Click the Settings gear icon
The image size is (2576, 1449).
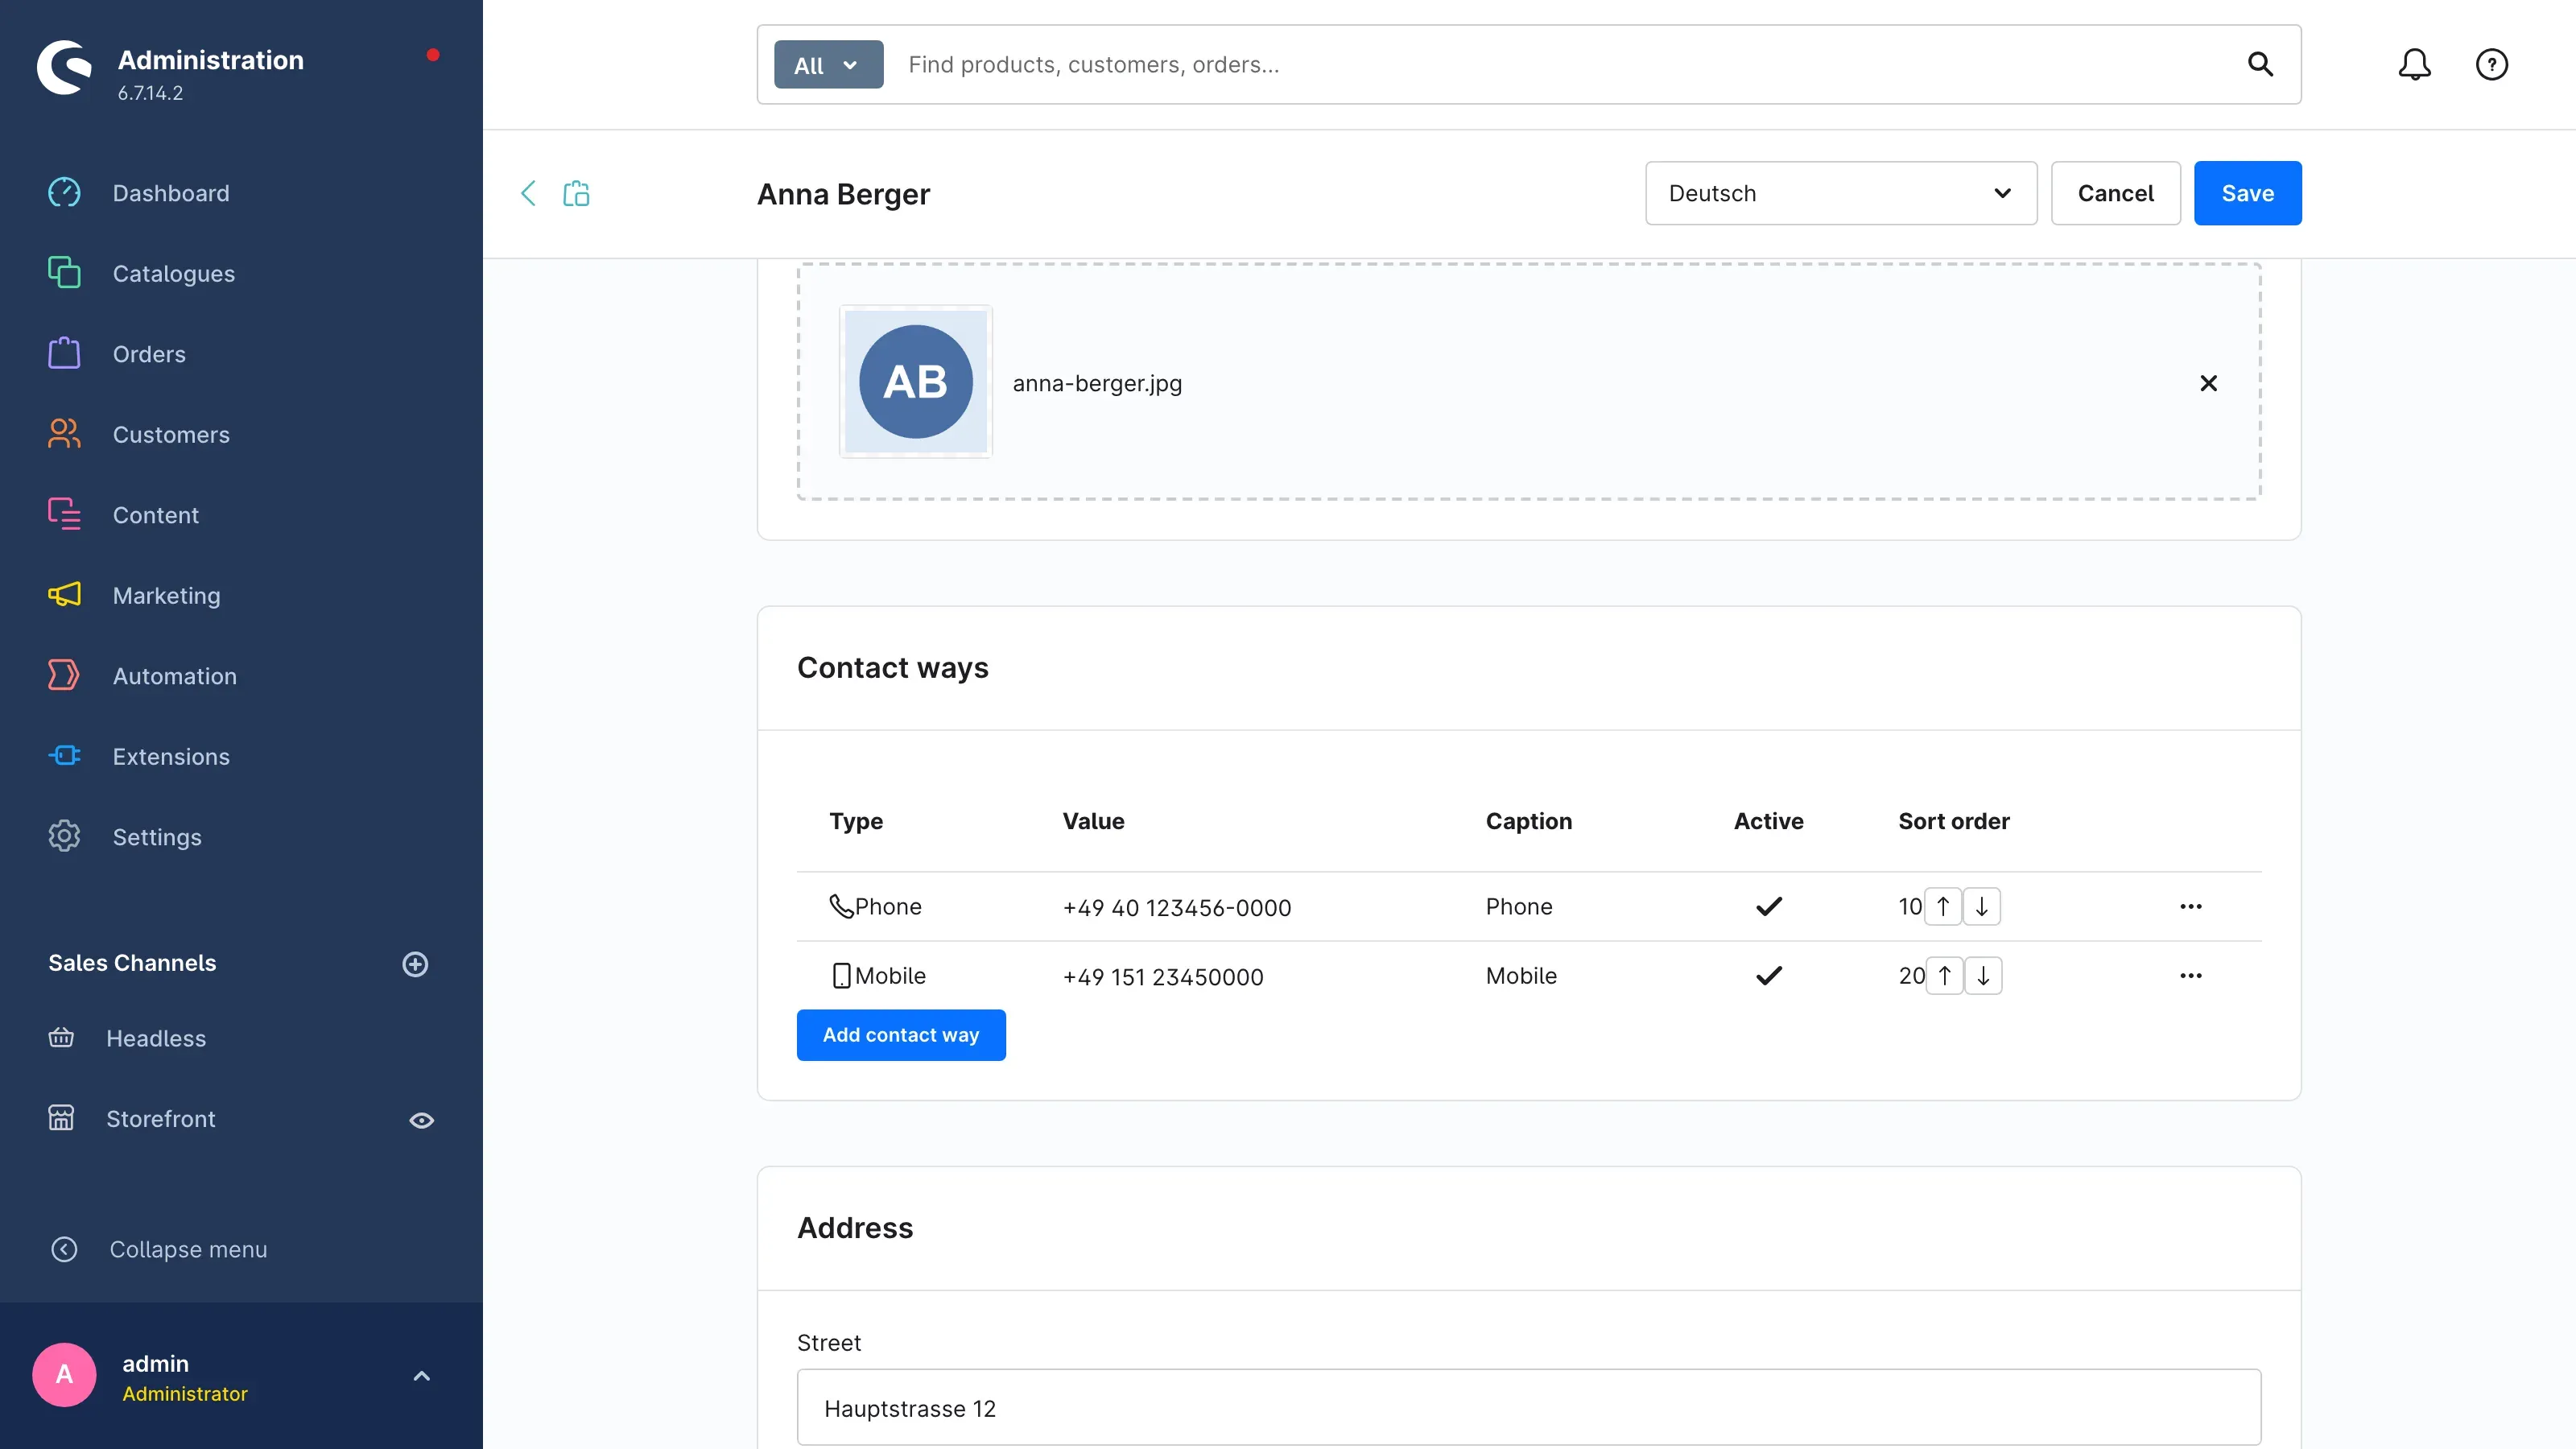coord(64,836)
